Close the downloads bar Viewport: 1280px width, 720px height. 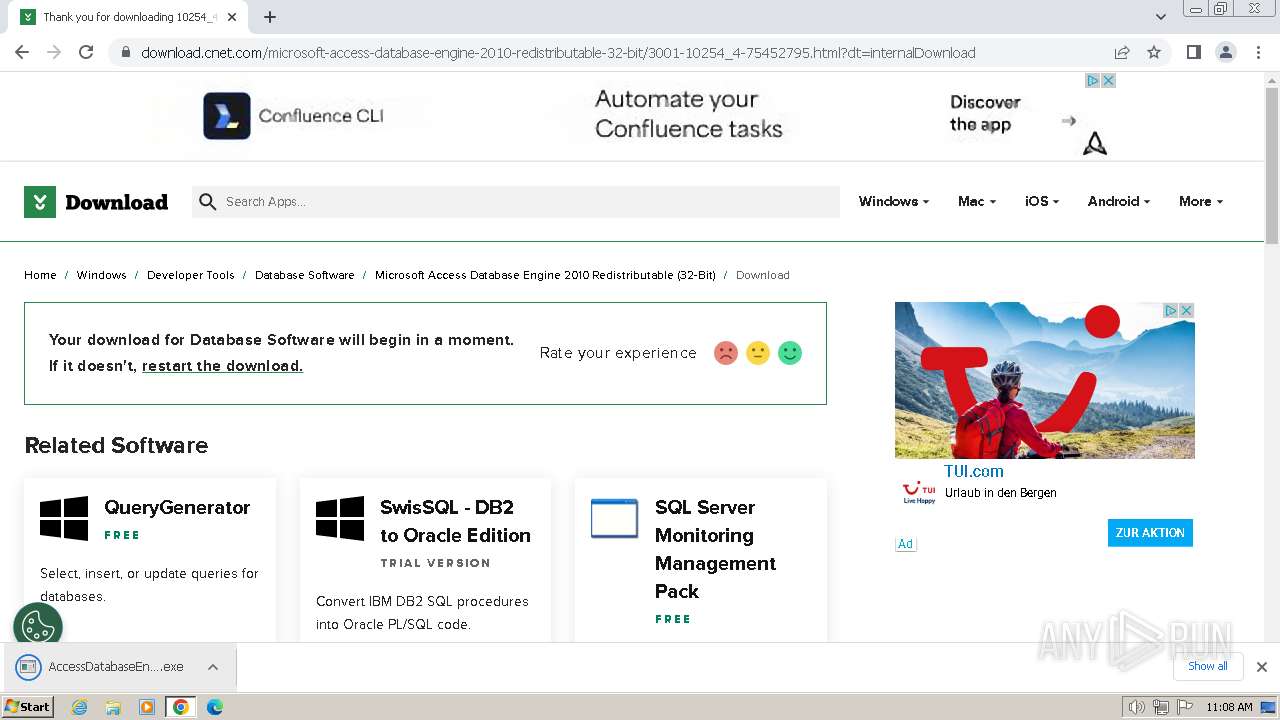coord(1262,667)
